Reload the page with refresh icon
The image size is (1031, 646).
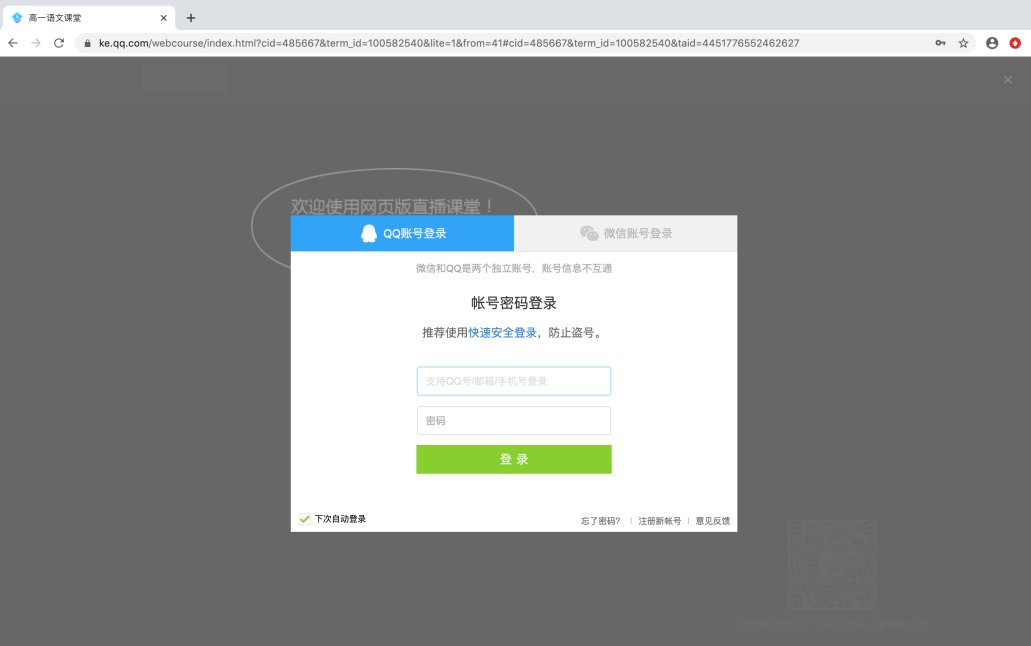coord(59,43)
